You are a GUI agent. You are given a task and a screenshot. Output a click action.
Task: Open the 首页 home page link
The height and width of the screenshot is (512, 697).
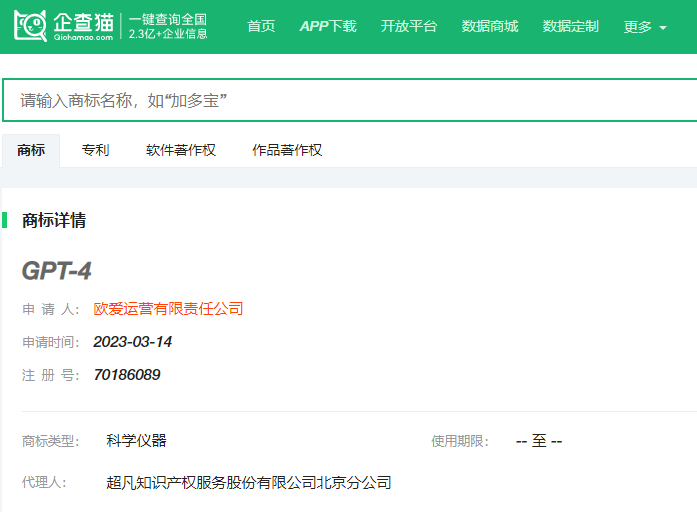[261, 26]
